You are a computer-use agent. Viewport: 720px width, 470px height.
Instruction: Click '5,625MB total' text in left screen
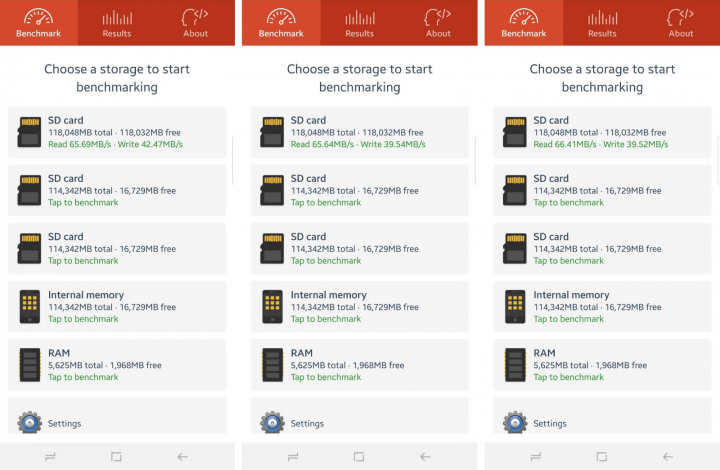click(75, 365)
